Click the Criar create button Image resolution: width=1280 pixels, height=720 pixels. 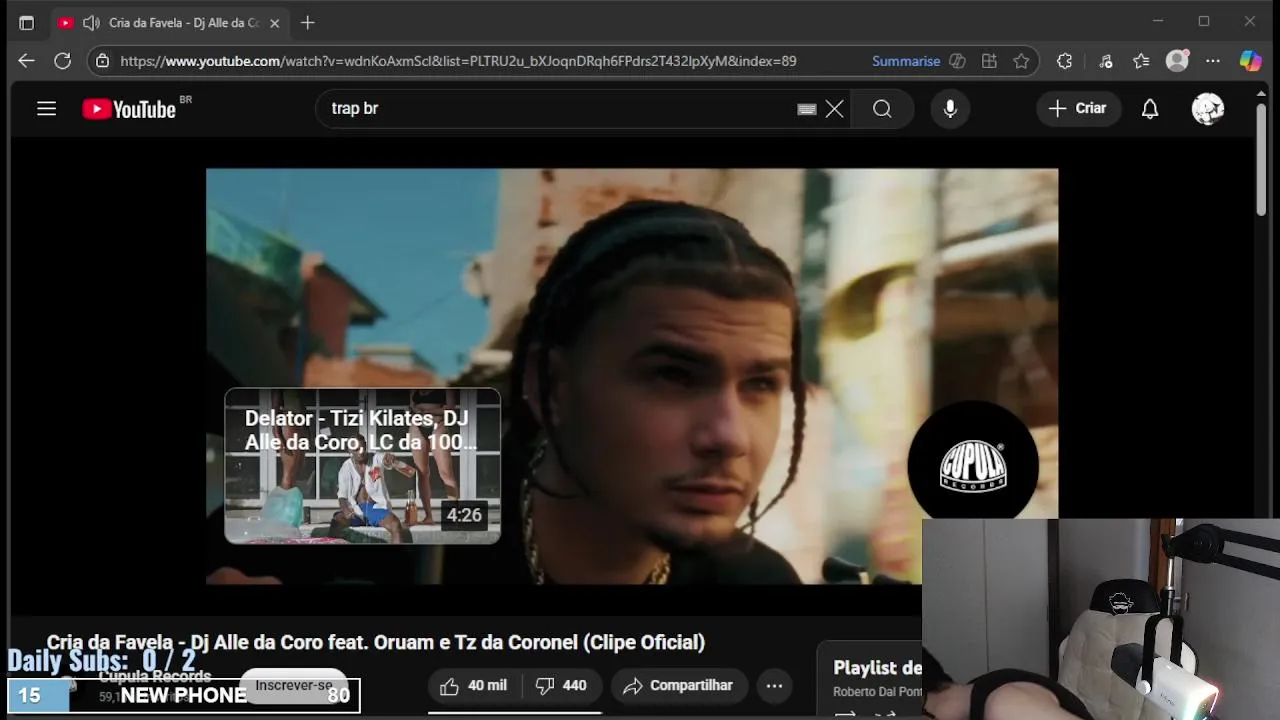click(x=1077, y=108)
